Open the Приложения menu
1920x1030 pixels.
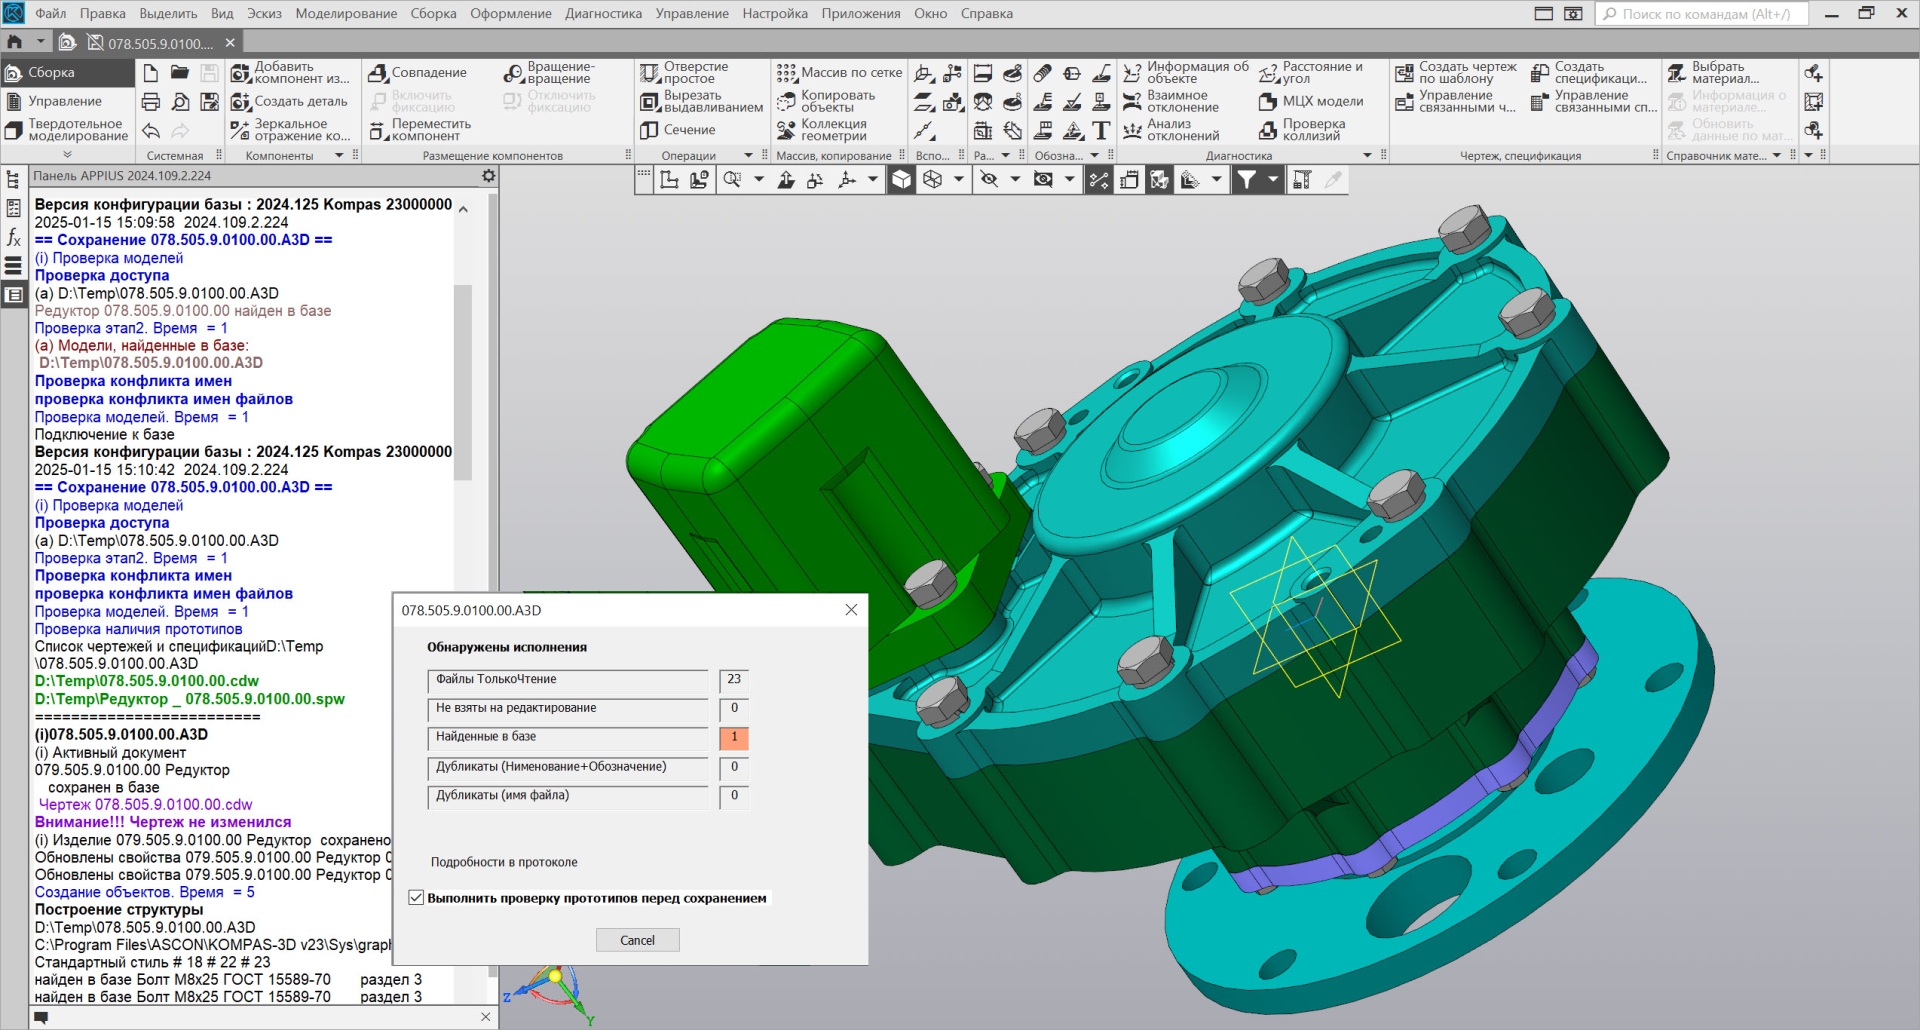pos(860,13)
